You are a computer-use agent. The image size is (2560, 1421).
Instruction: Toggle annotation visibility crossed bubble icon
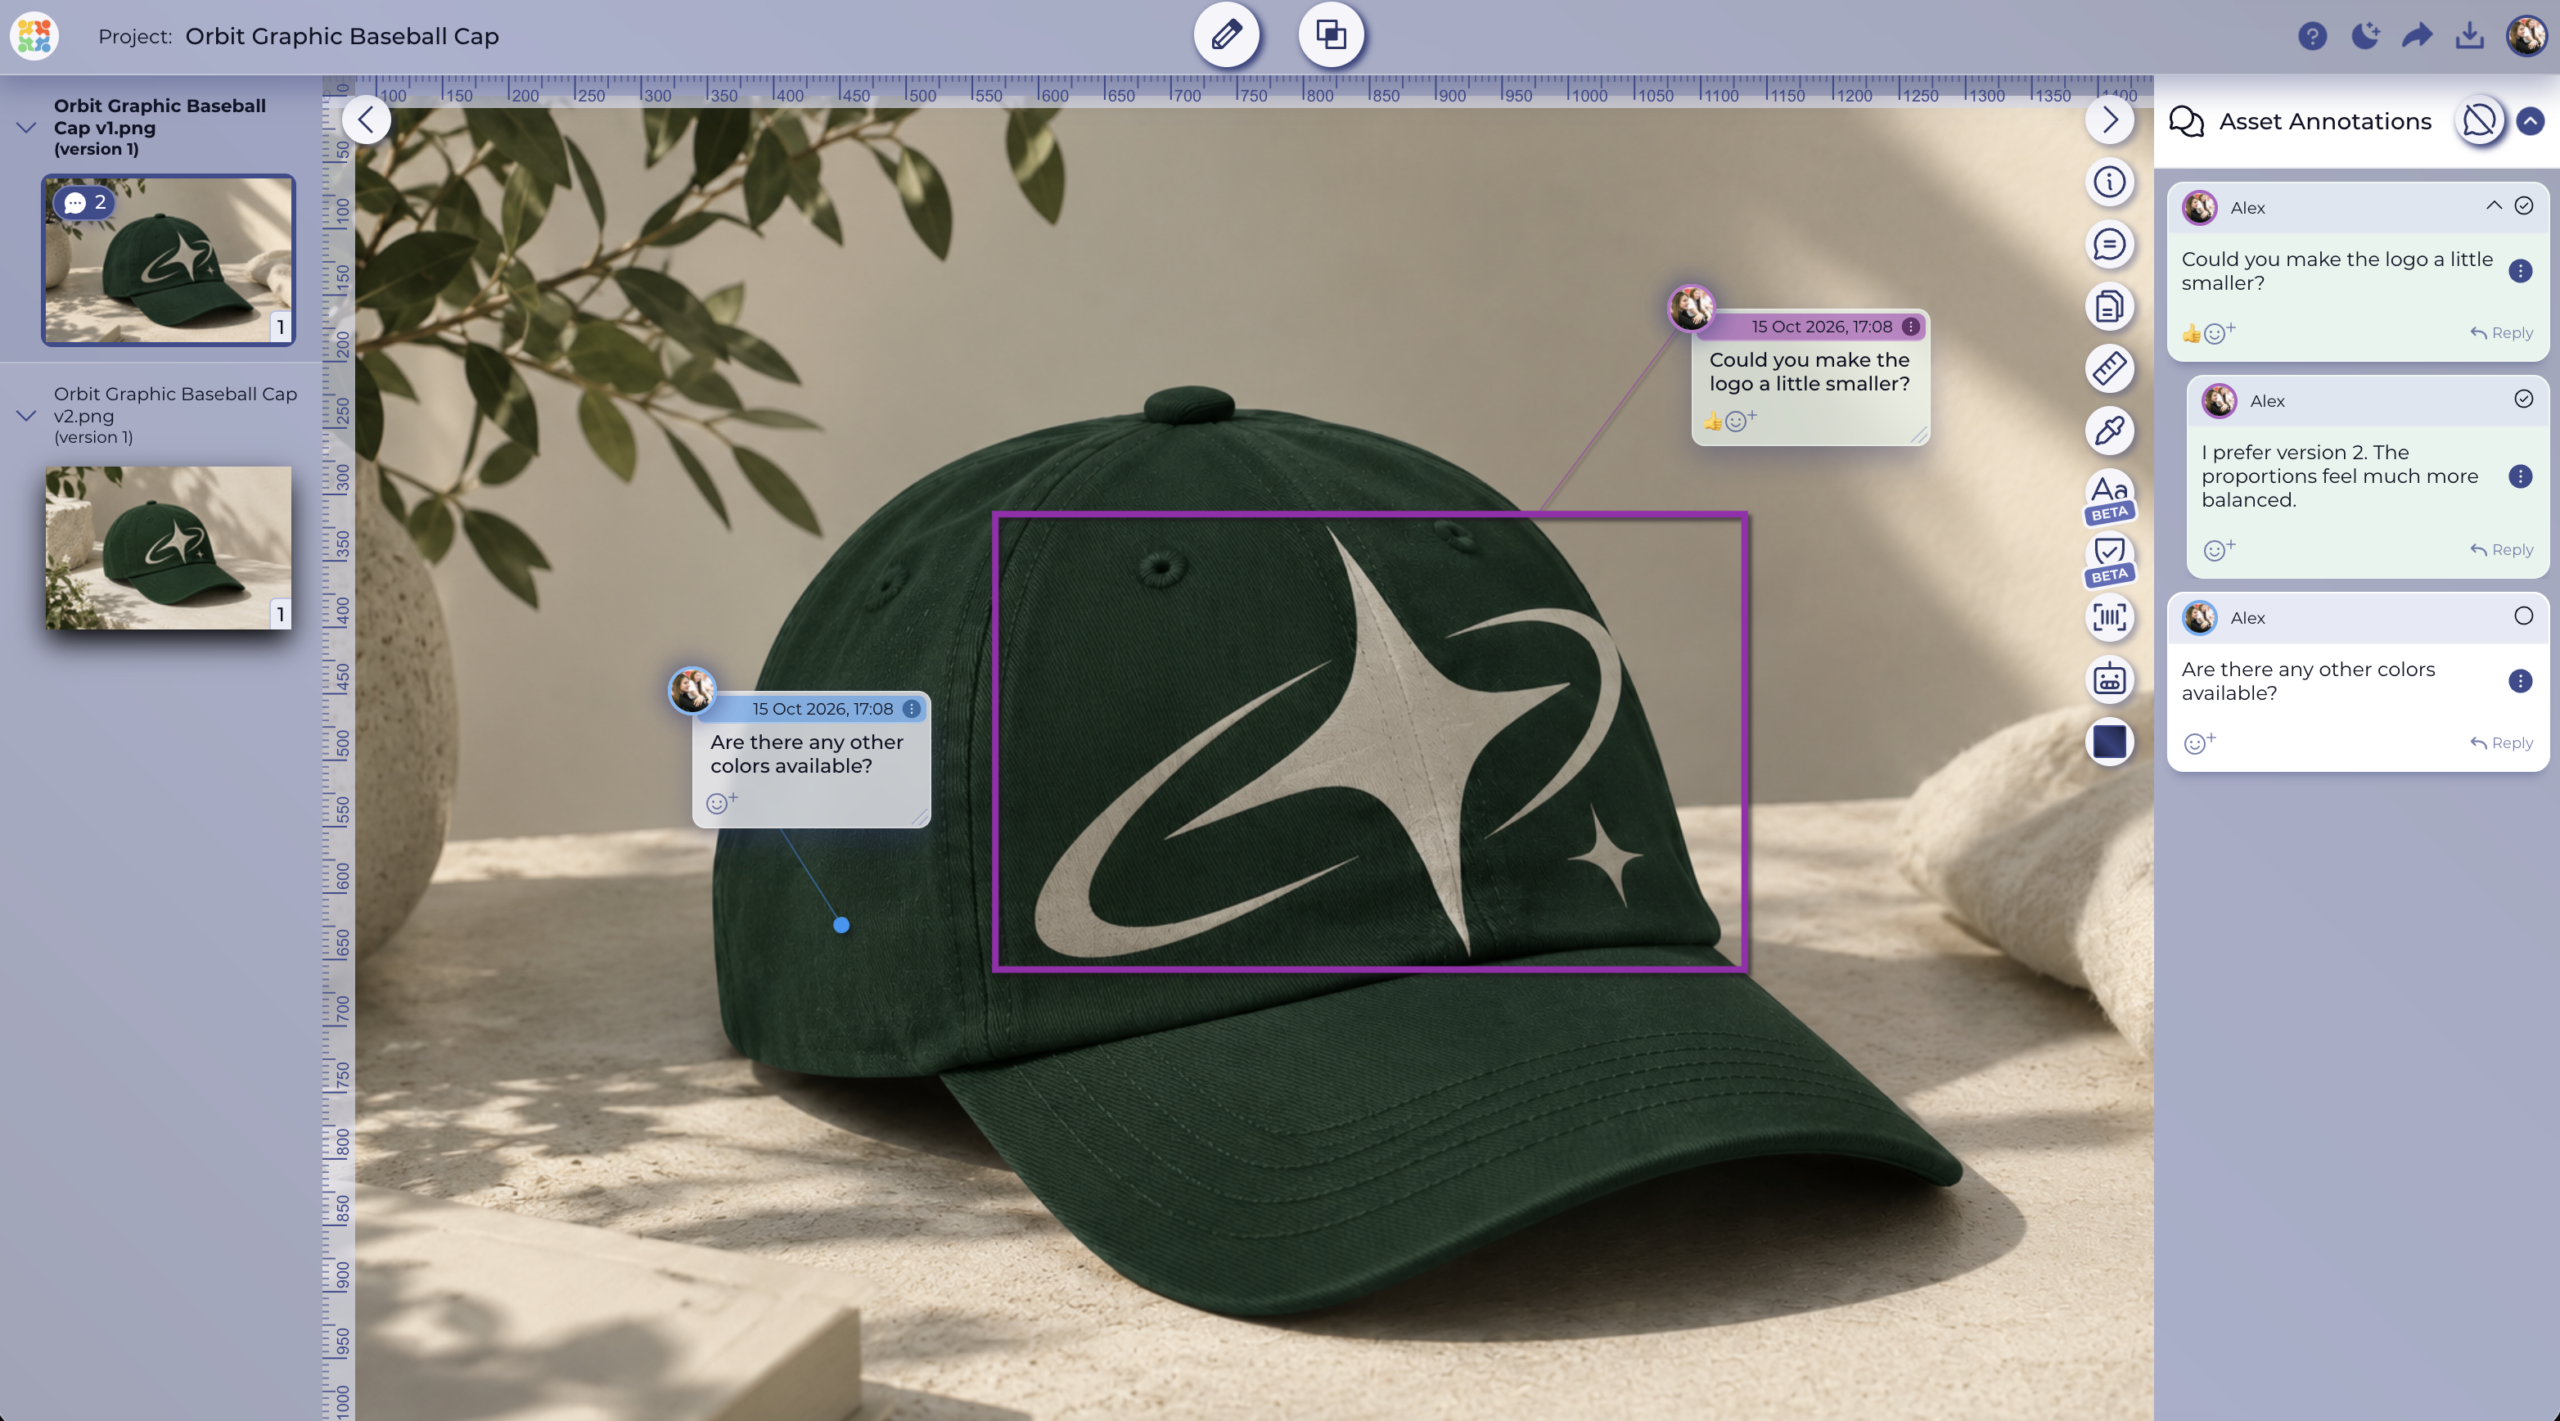click(x=2479, y=121)
